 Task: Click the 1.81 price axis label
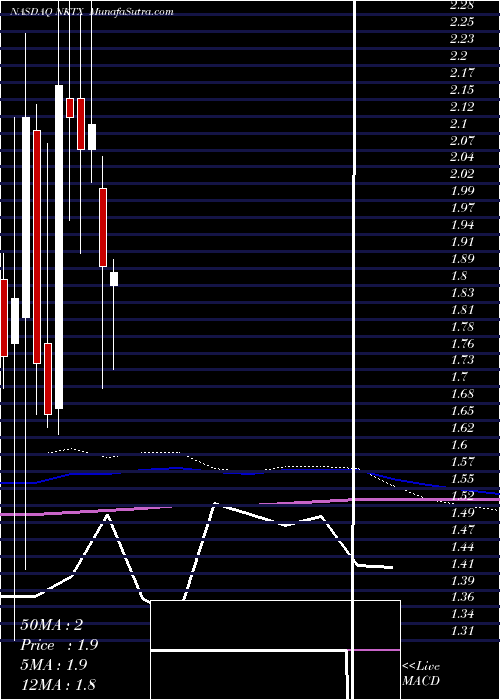pyautogui.click(x=462, y=310)
